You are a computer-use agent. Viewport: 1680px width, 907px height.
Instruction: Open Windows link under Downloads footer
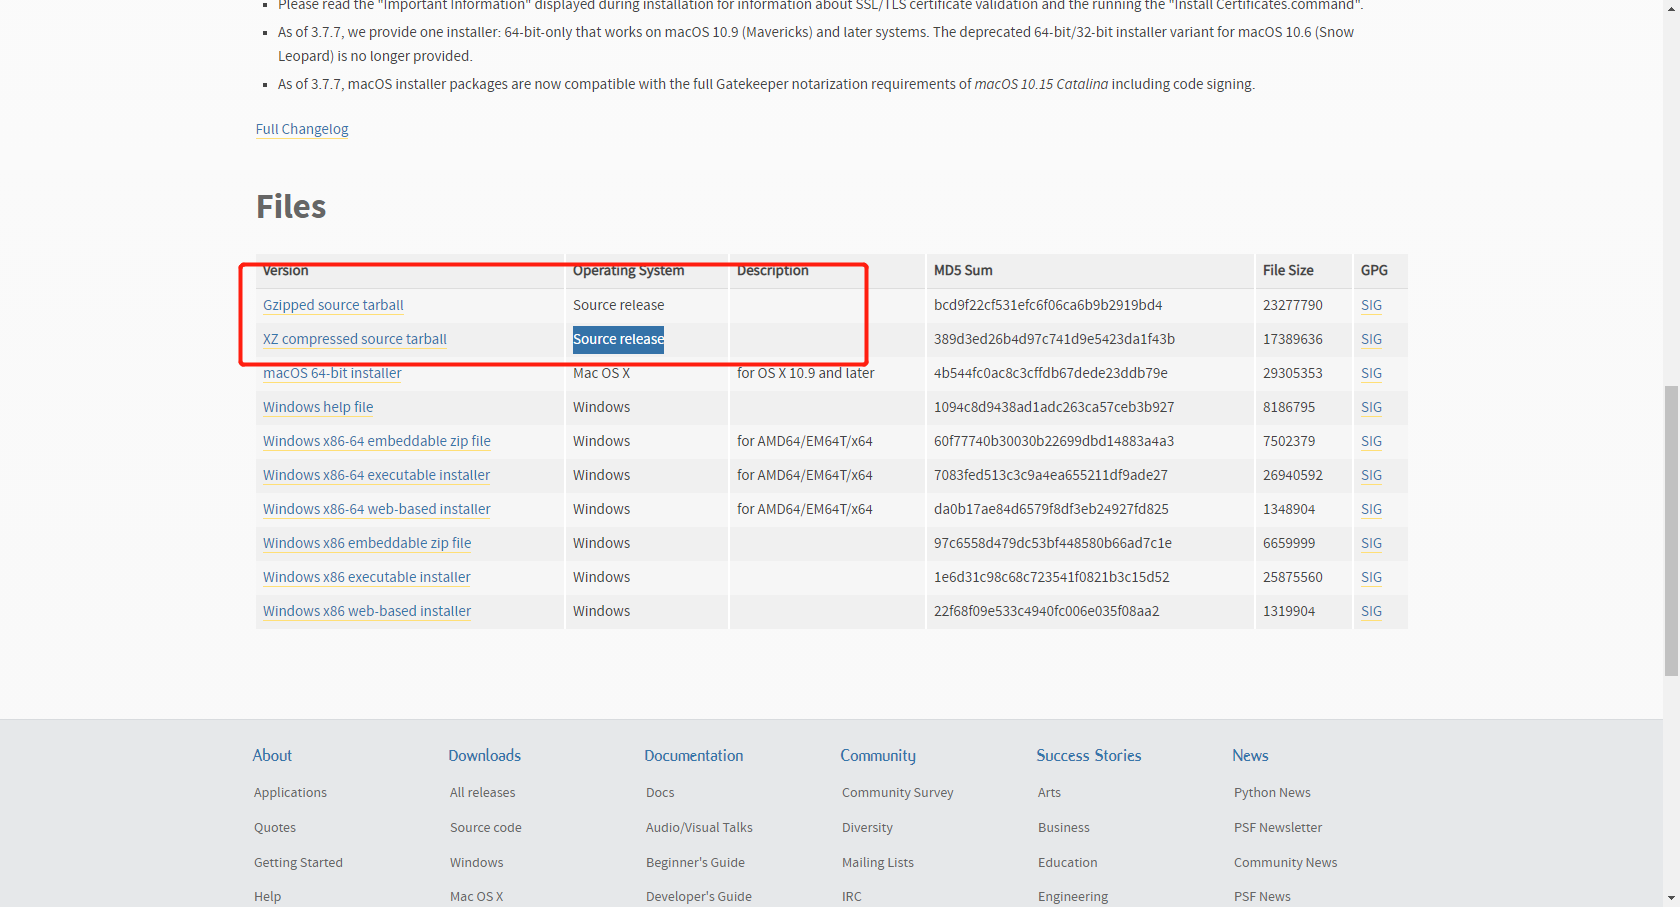477,862
